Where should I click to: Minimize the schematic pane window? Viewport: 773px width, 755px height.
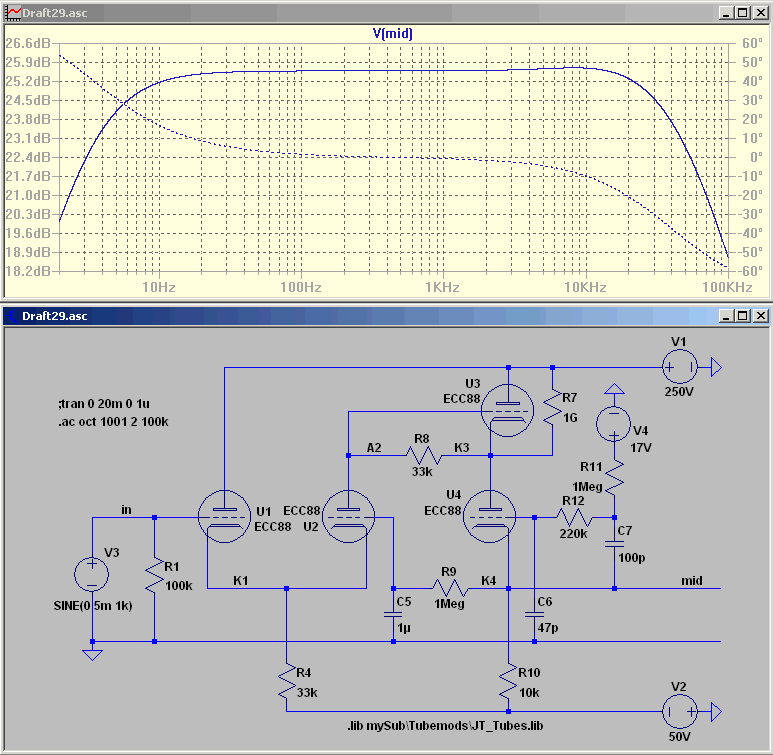point(726,316)
